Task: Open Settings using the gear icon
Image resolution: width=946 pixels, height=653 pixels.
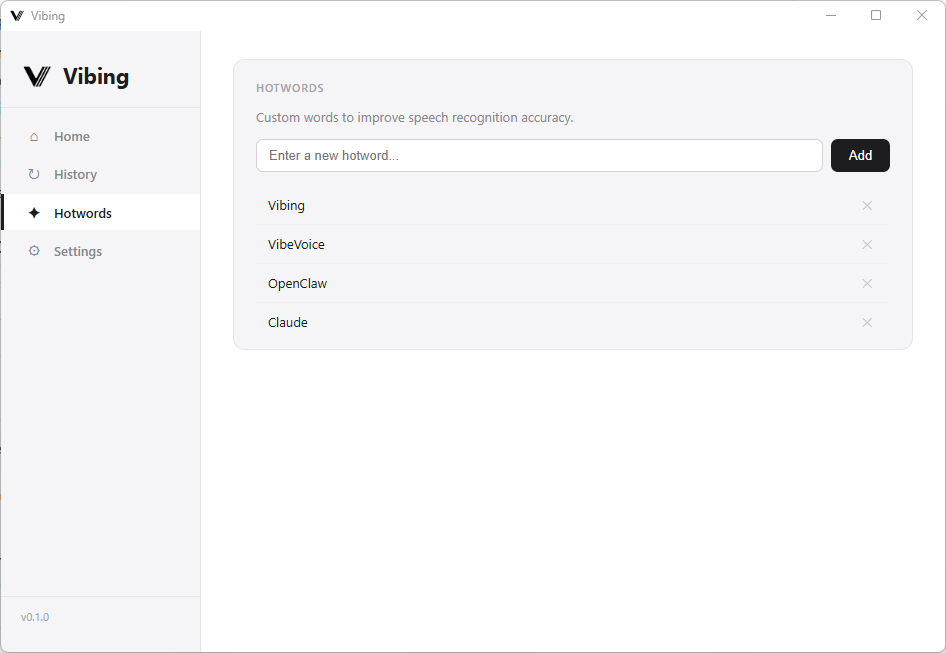Action: (34, 251)
